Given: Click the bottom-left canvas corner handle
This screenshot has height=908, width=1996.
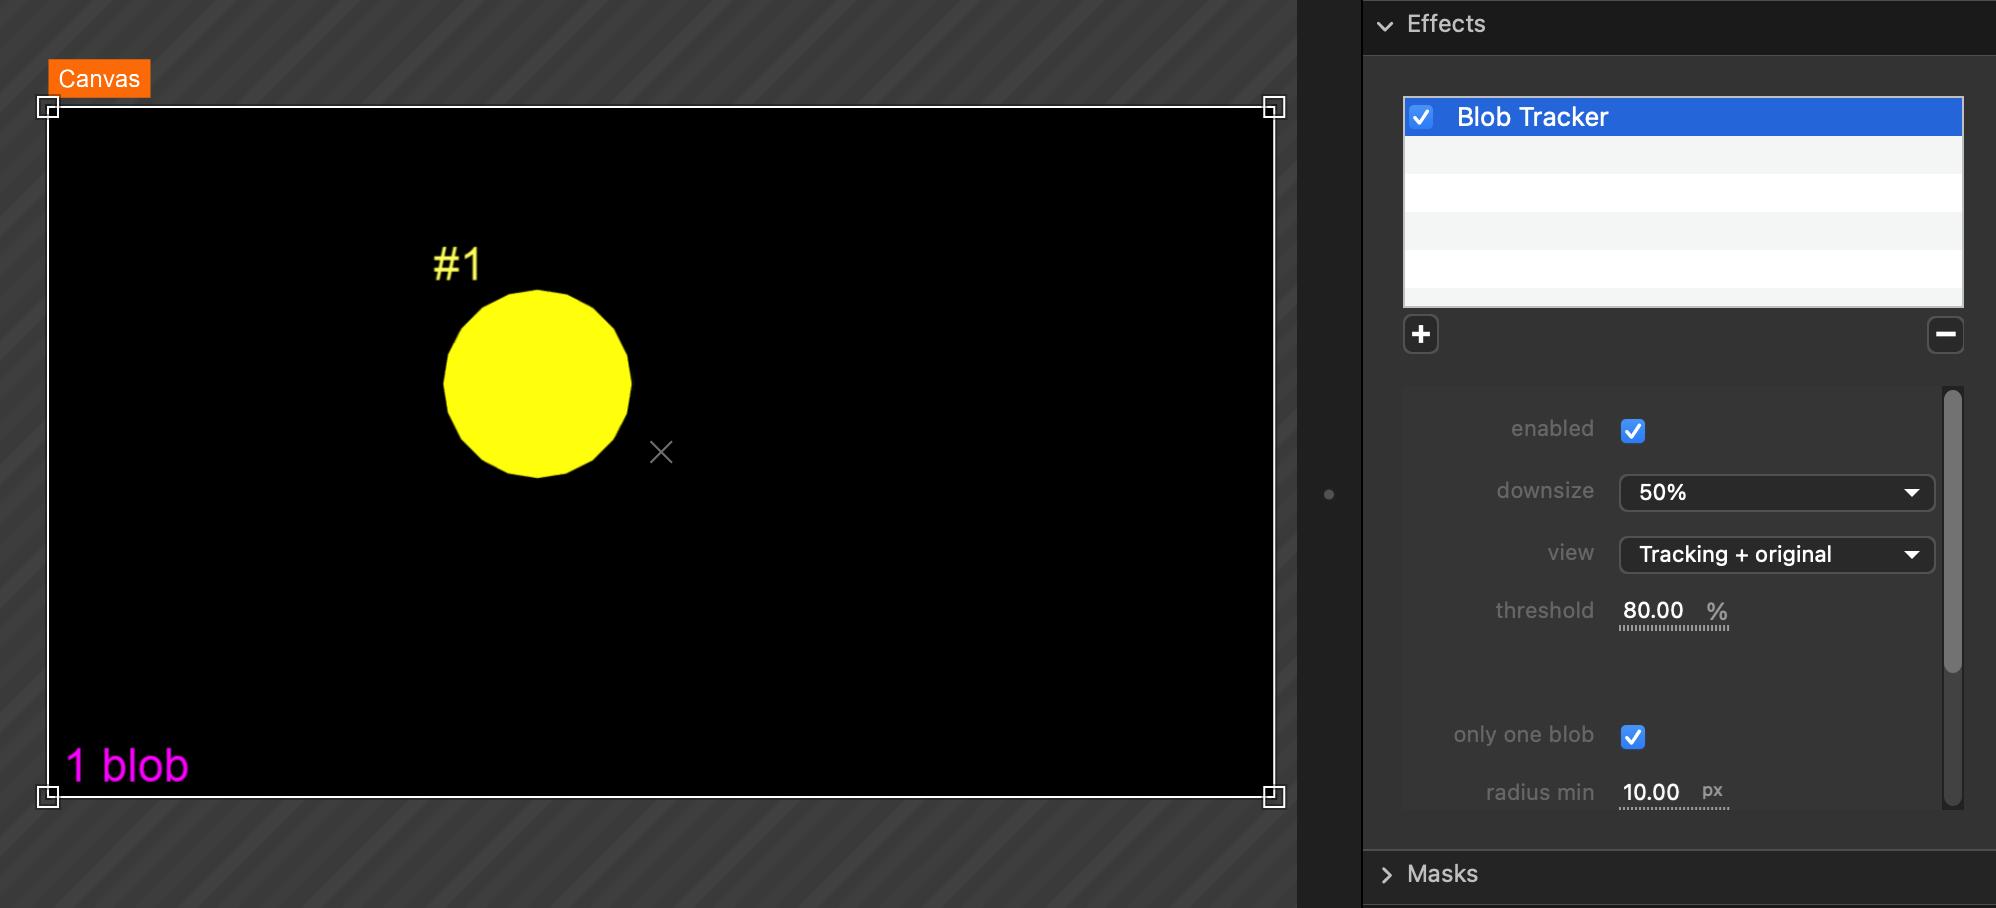Looking at the screenshot, I should [x=48, y=796].
